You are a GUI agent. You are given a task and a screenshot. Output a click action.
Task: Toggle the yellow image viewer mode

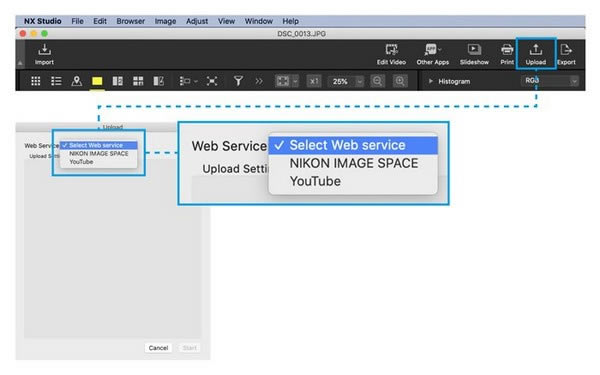tap(97, 81)
